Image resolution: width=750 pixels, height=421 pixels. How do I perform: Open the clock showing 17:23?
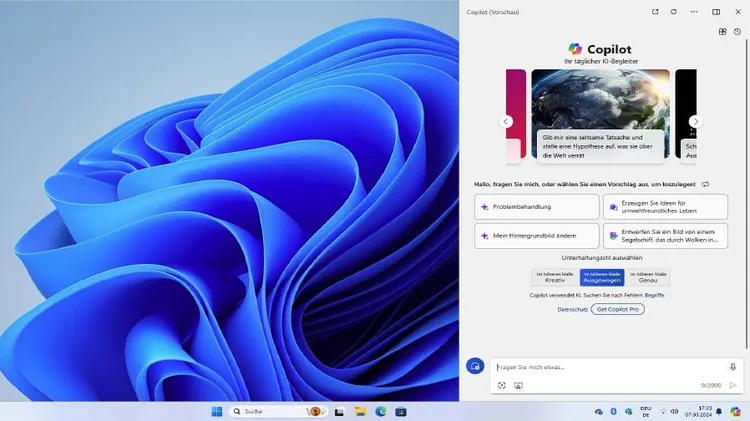[x=699, y=411]
